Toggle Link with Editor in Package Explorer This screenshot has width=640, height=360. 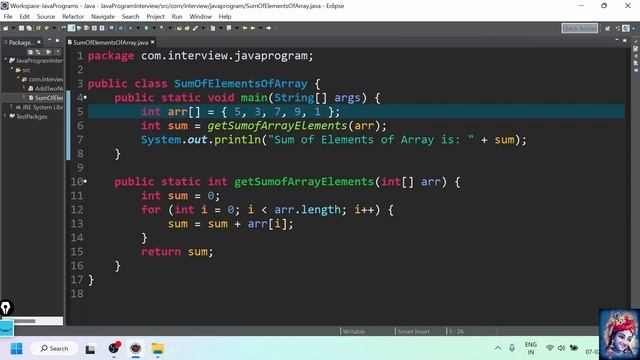pos(38,52)
